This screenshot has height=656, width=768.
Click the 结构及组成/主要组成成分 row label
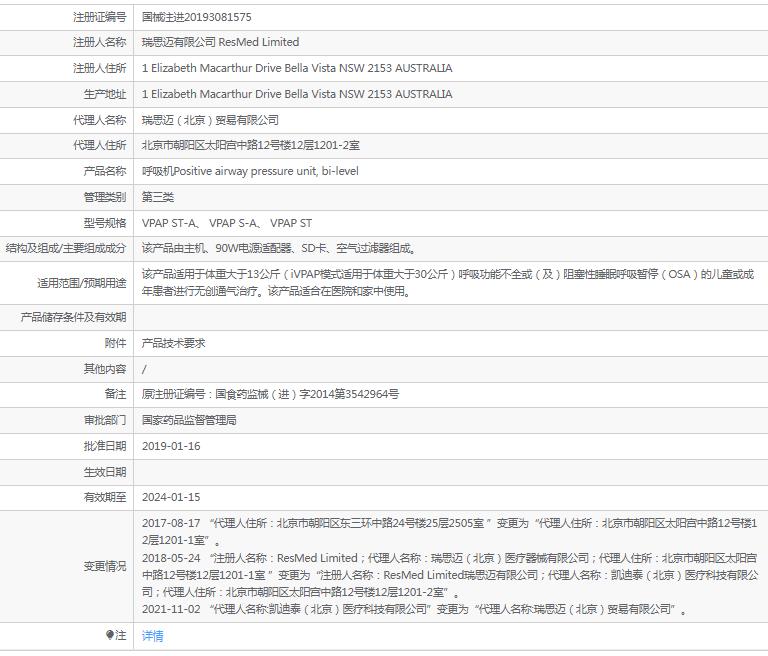pyautogui.click(x=66, y=248)
